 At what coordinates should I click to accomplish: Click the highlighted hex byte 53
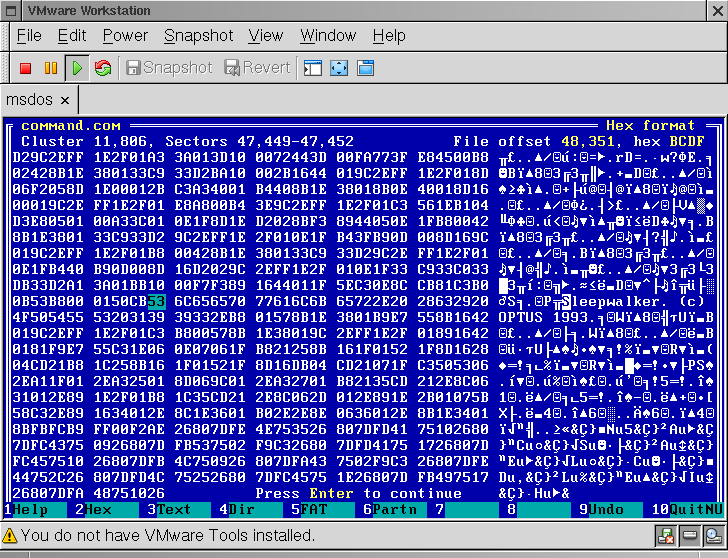click(156, 302)
